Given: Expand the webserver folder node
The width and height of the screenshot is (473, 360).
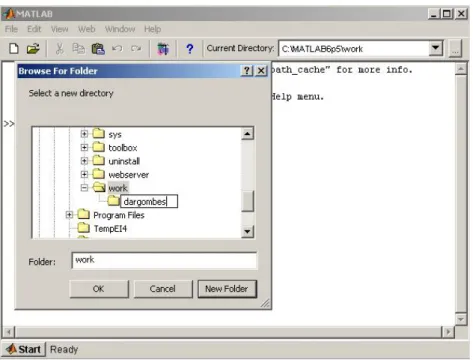Looking at the screenshot, I should click(84, 174).
